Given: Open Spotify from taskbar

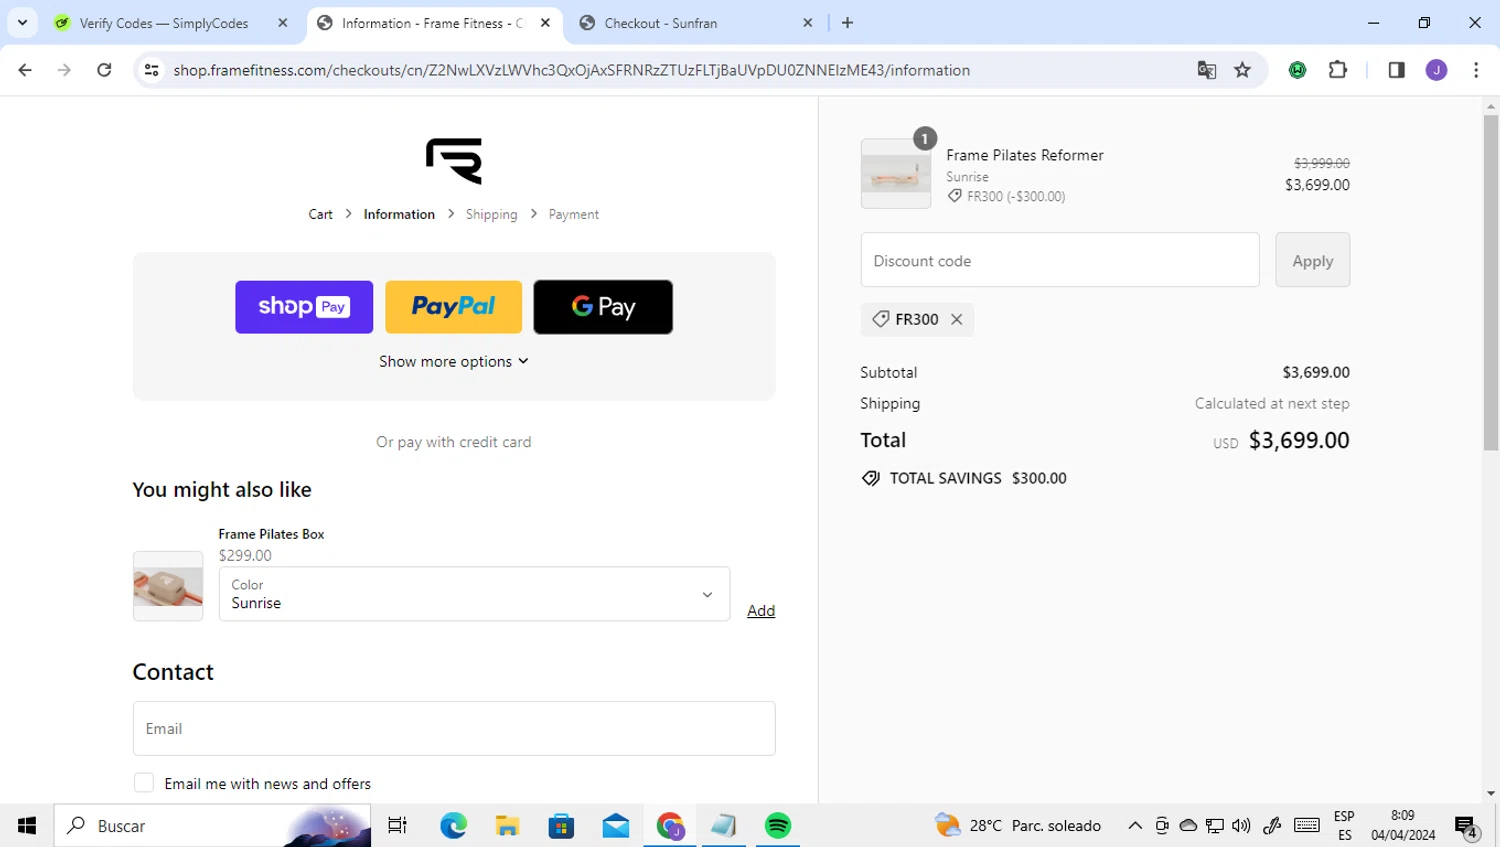Looking at the screenshot, I should (x=778, y=826).
